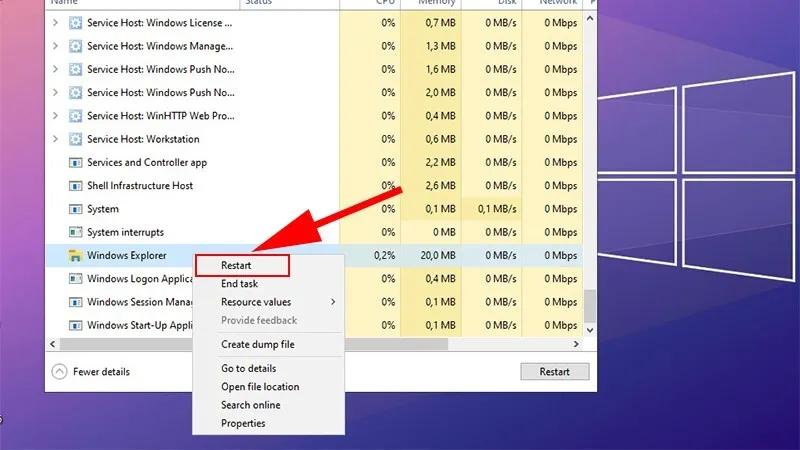Click the Windows Start-Up Application icon
800x450 pixels.
tap(76, 325)
